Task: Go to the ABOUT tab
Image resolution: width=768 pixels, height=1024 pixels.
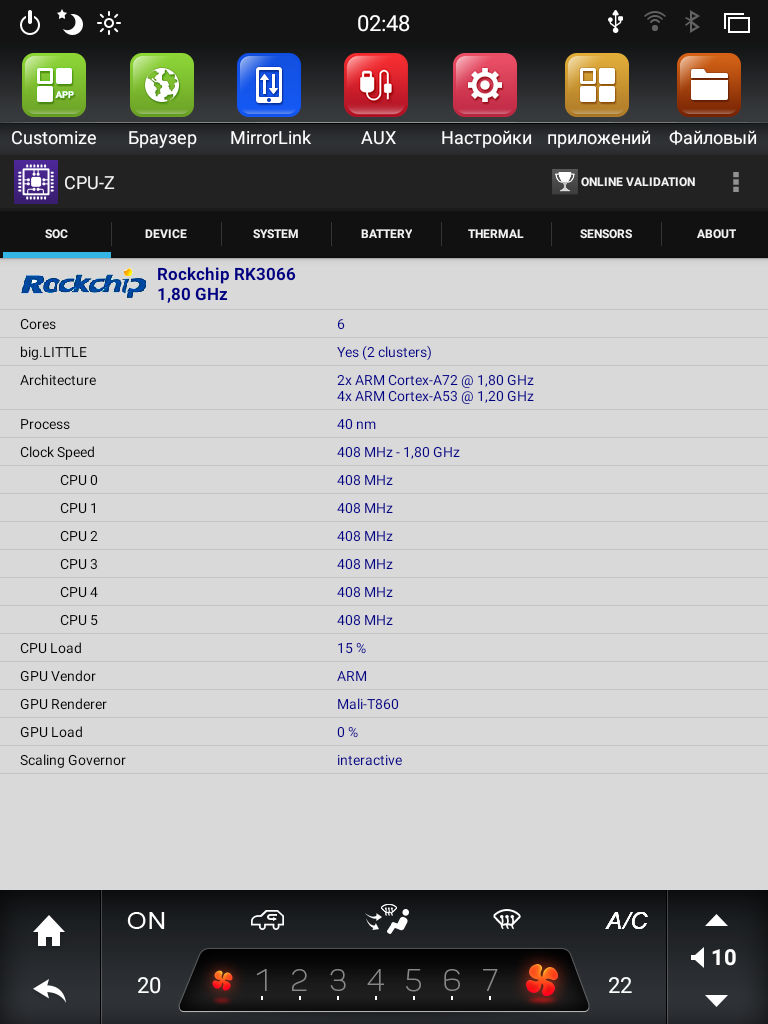Action: point(716,234)
